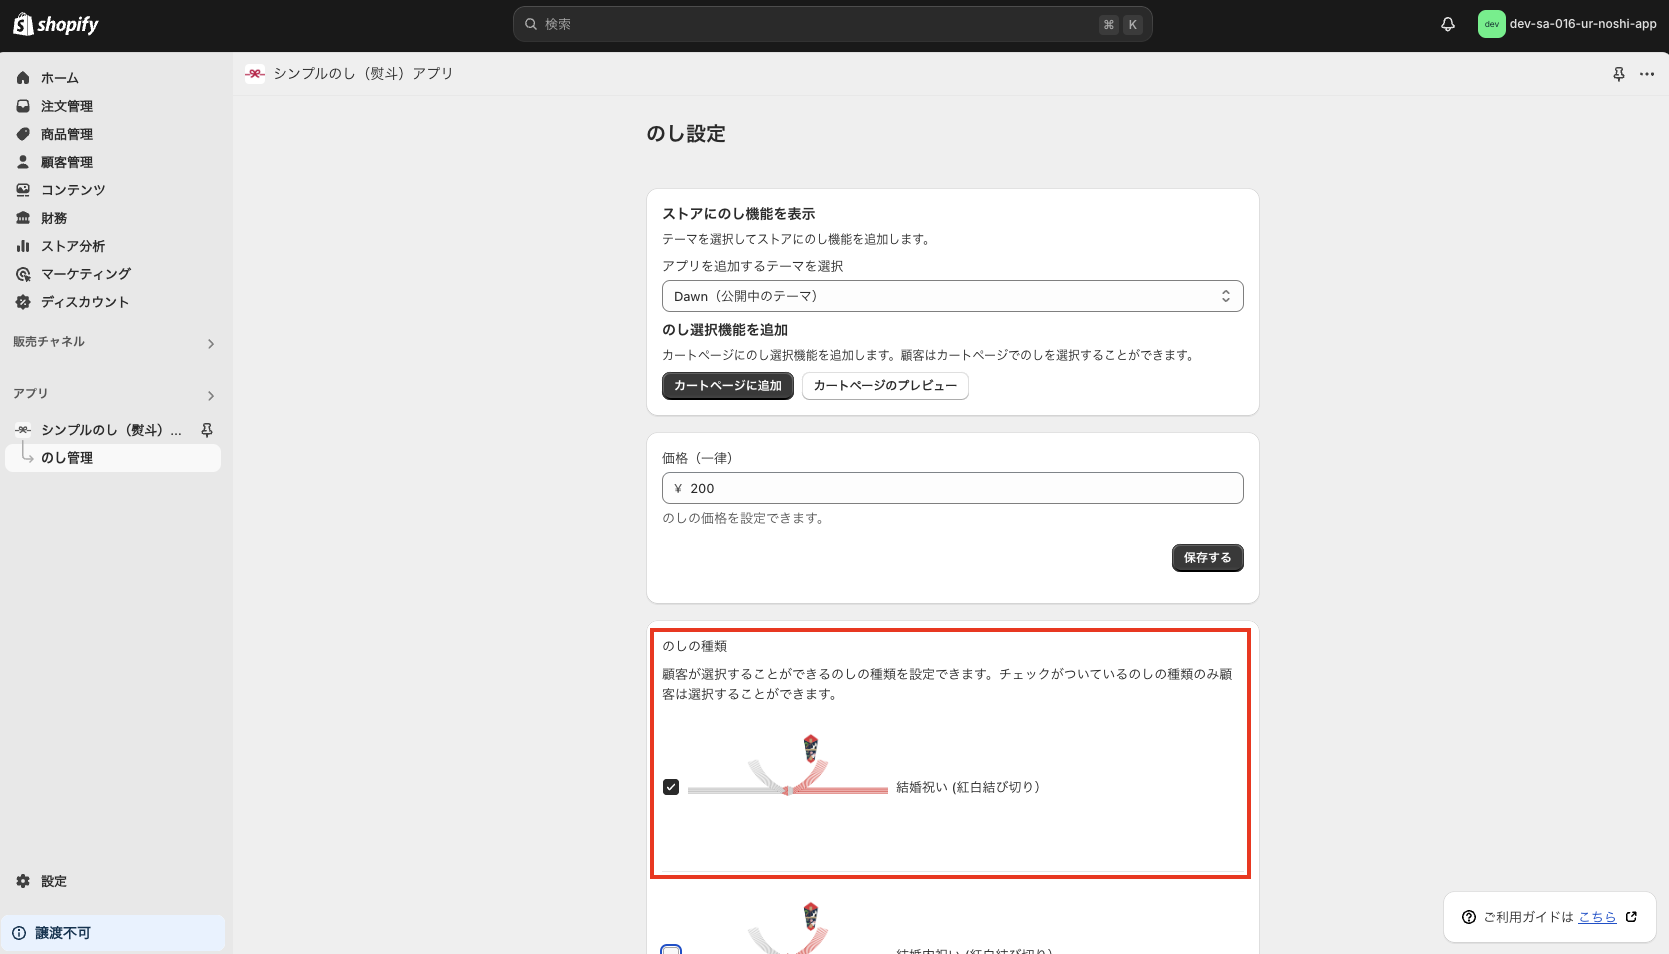Click the dev store avatar badge
Screen dimensions: 1669x954
(x=1491, y=23)
